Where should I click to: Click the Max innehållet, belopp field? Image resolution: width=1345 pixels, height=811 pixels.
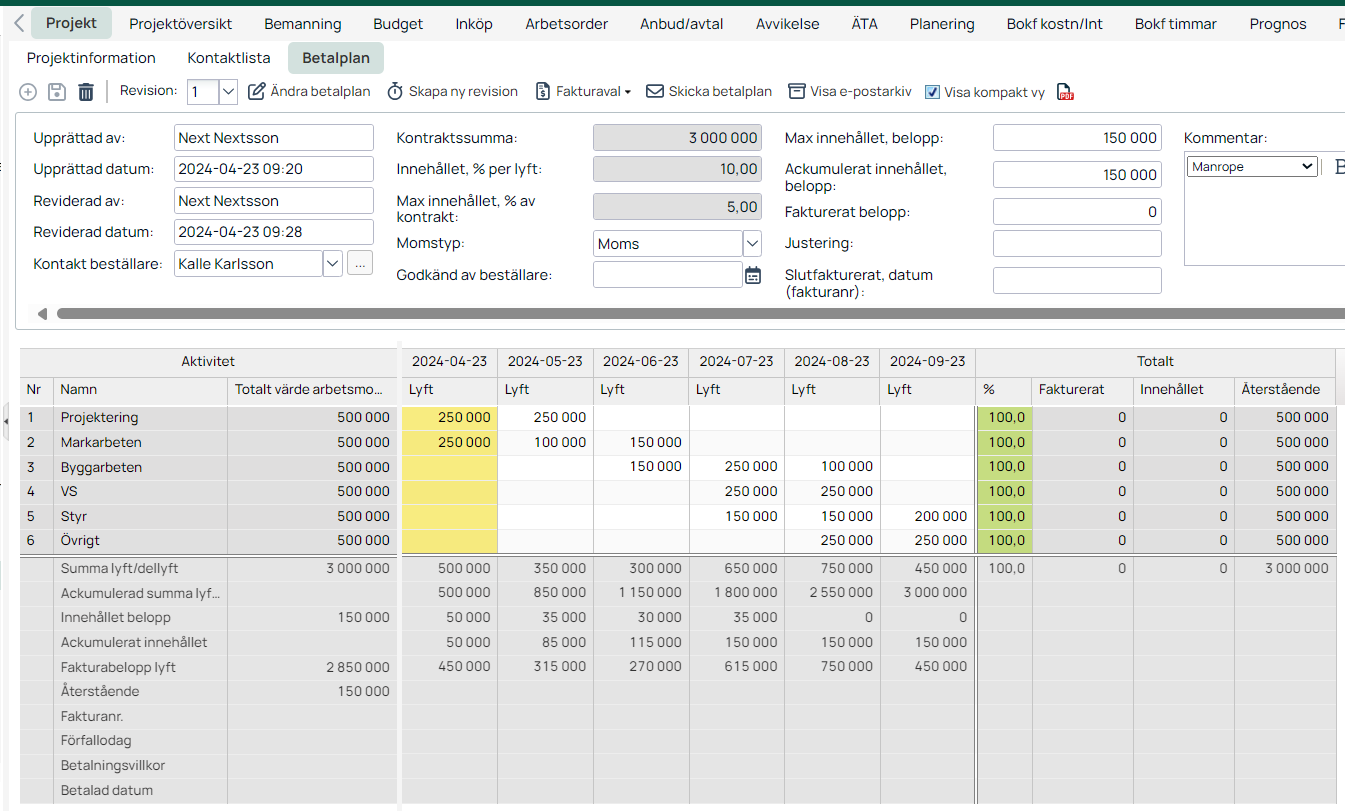1077,138
